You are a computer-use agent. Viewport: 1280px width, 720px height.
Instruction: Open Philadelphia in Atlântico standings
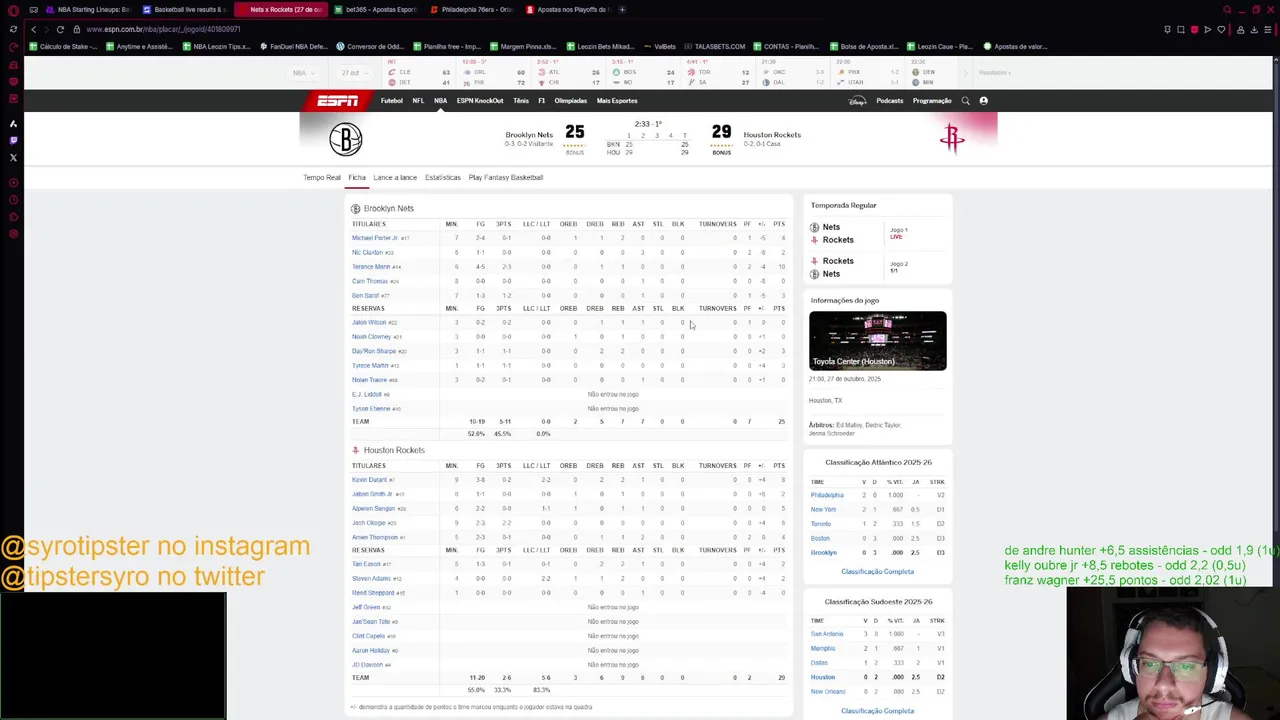point(827,496)
